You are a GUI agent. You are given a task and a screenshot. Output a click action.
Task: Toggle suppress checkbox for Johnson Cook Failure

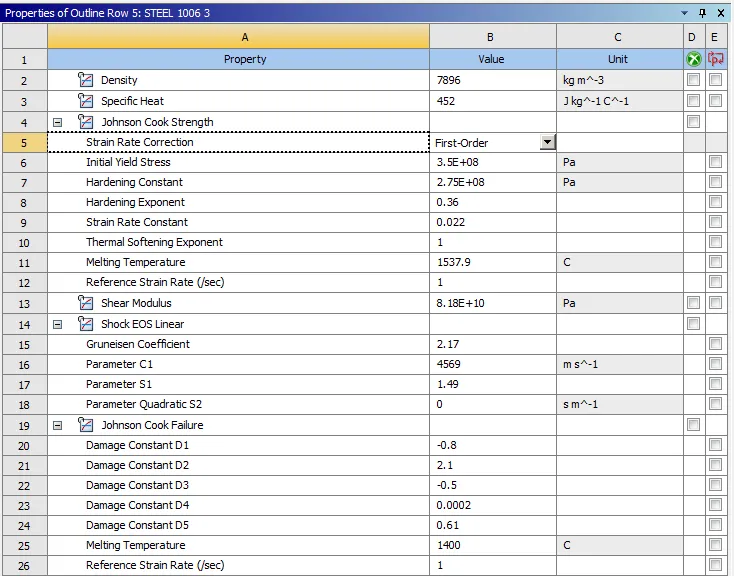pos(693,425)
